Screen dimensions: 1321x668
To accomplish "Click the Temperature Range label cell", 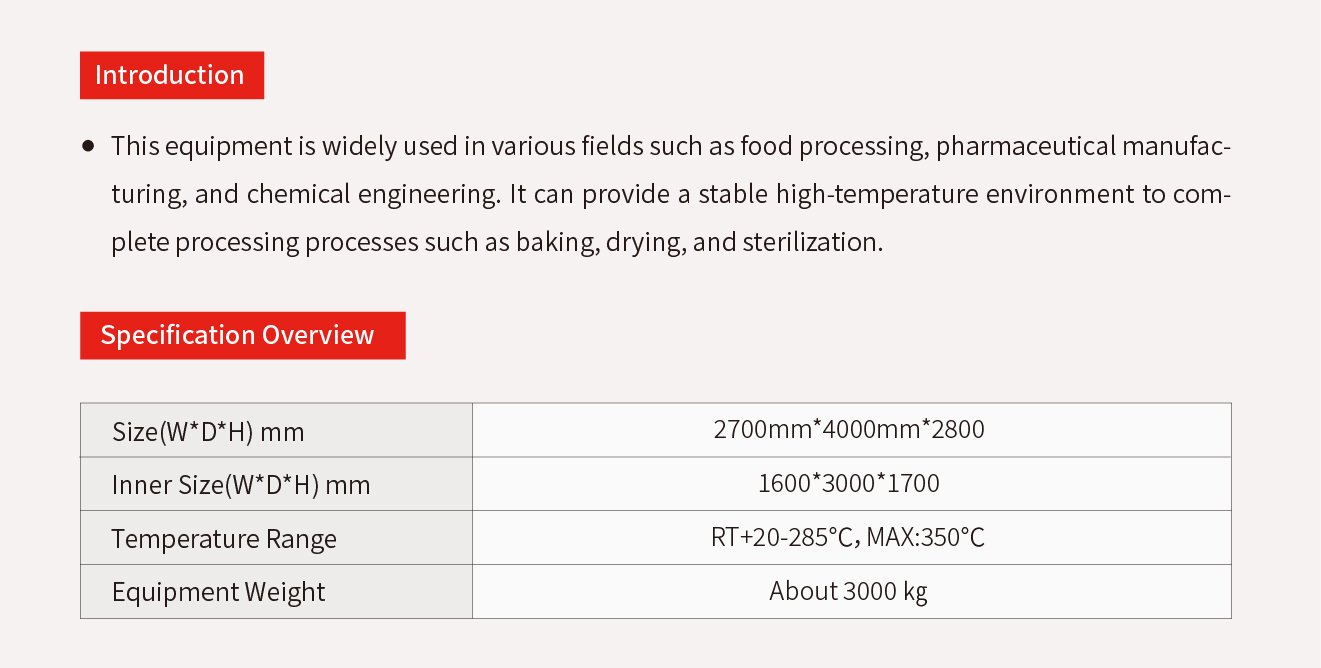I will 276,538.
